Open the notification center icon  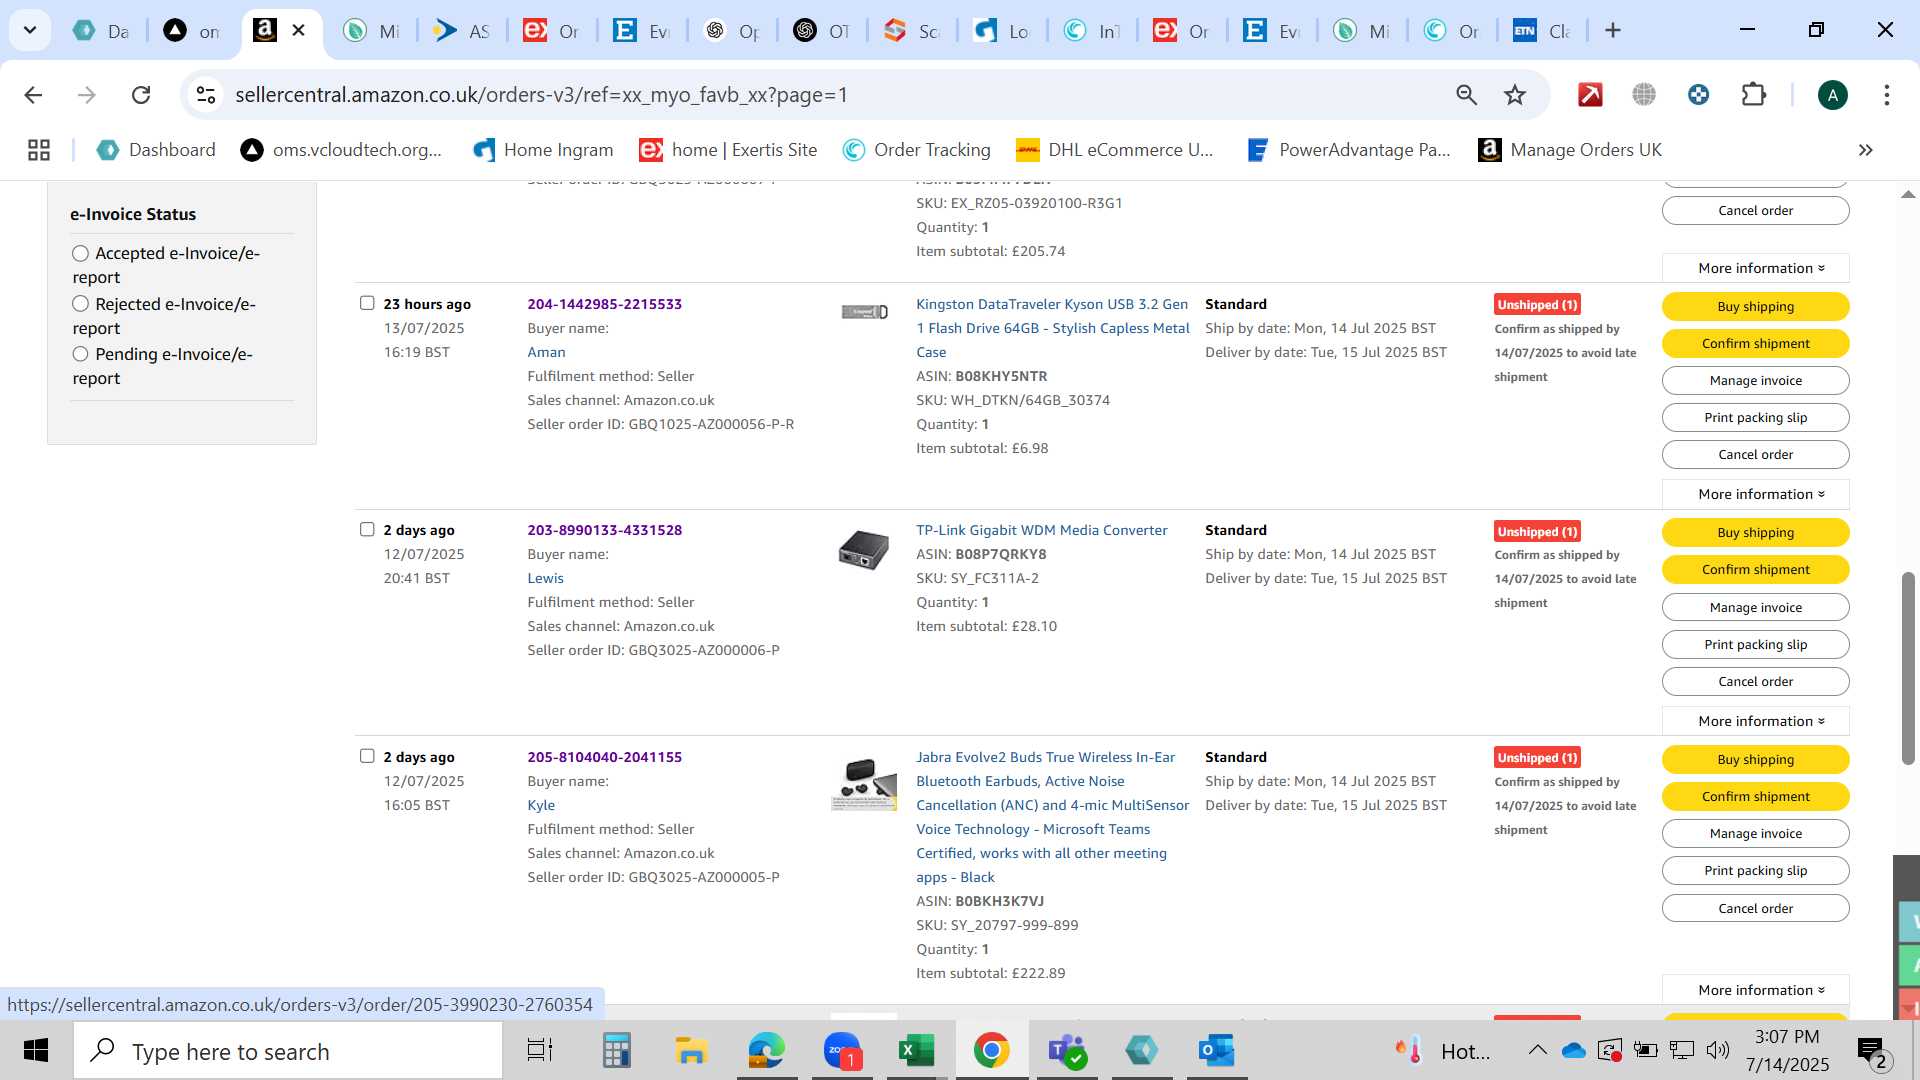pyautogui.click(x=1872, y=1051)
